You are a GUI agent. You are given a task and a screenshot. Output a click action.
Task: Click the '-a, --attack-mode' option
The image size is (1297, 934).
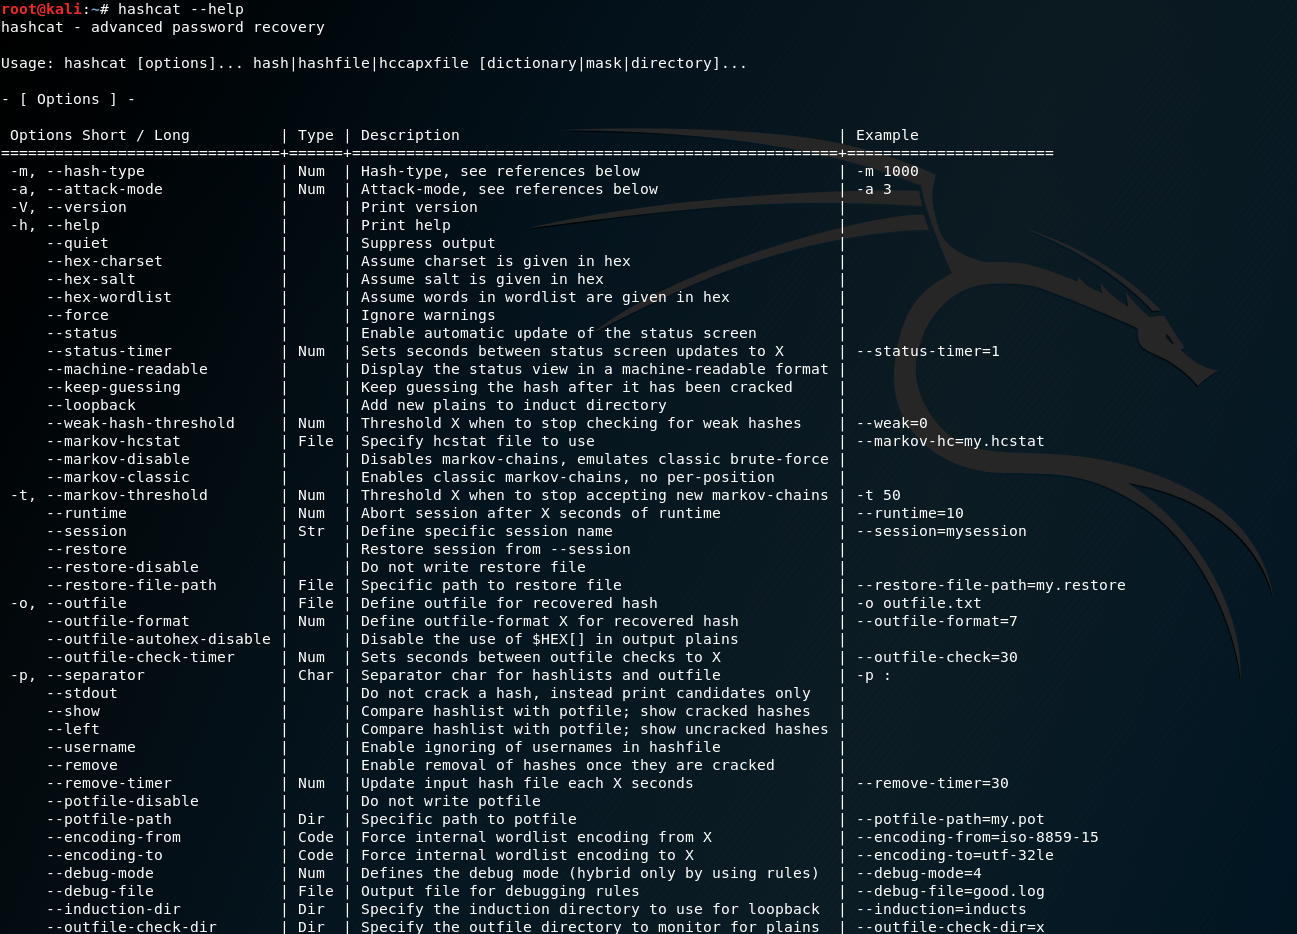87,189
